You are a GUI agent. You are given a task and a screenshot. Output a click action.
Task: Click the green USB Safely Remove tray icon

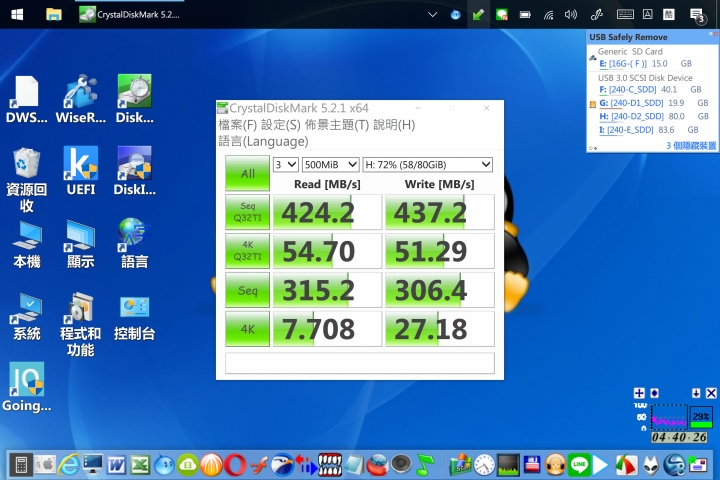pos(478,14)
